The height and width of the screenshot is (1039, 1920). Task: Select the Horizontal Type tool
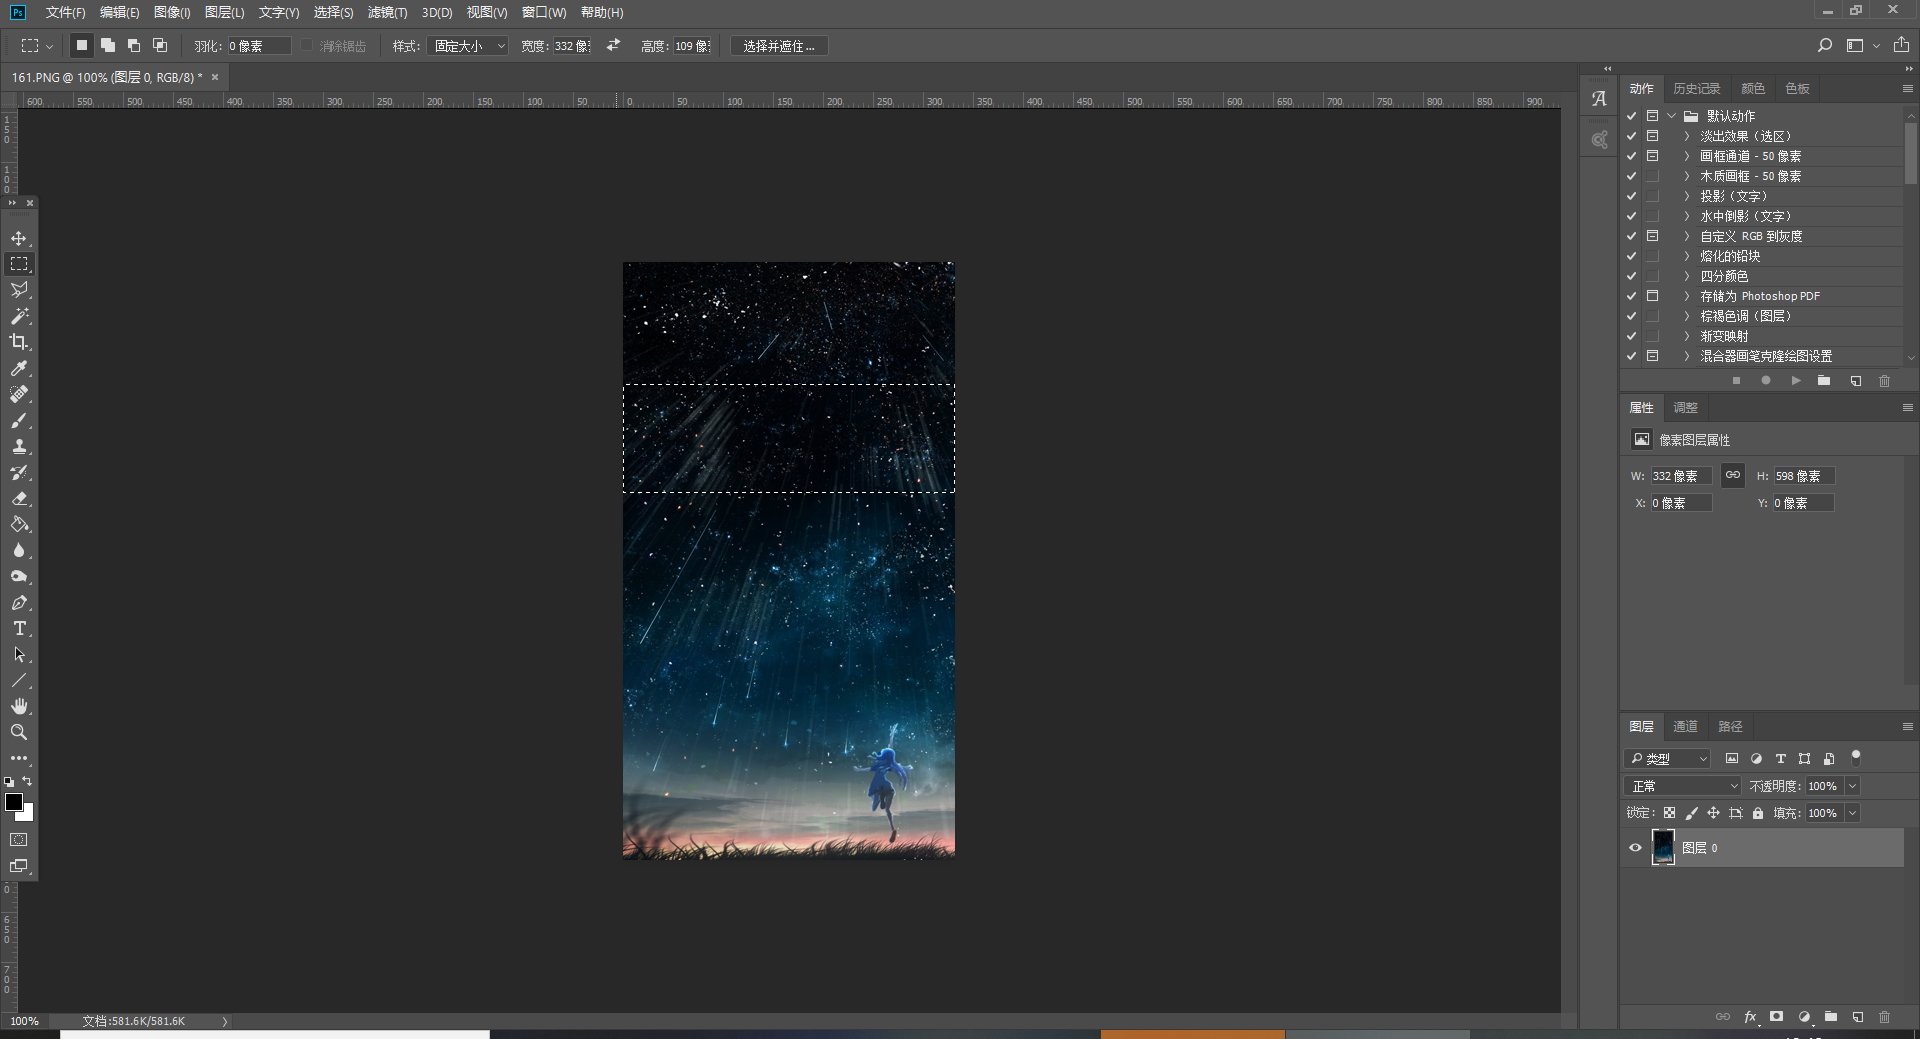coord(19,629)
